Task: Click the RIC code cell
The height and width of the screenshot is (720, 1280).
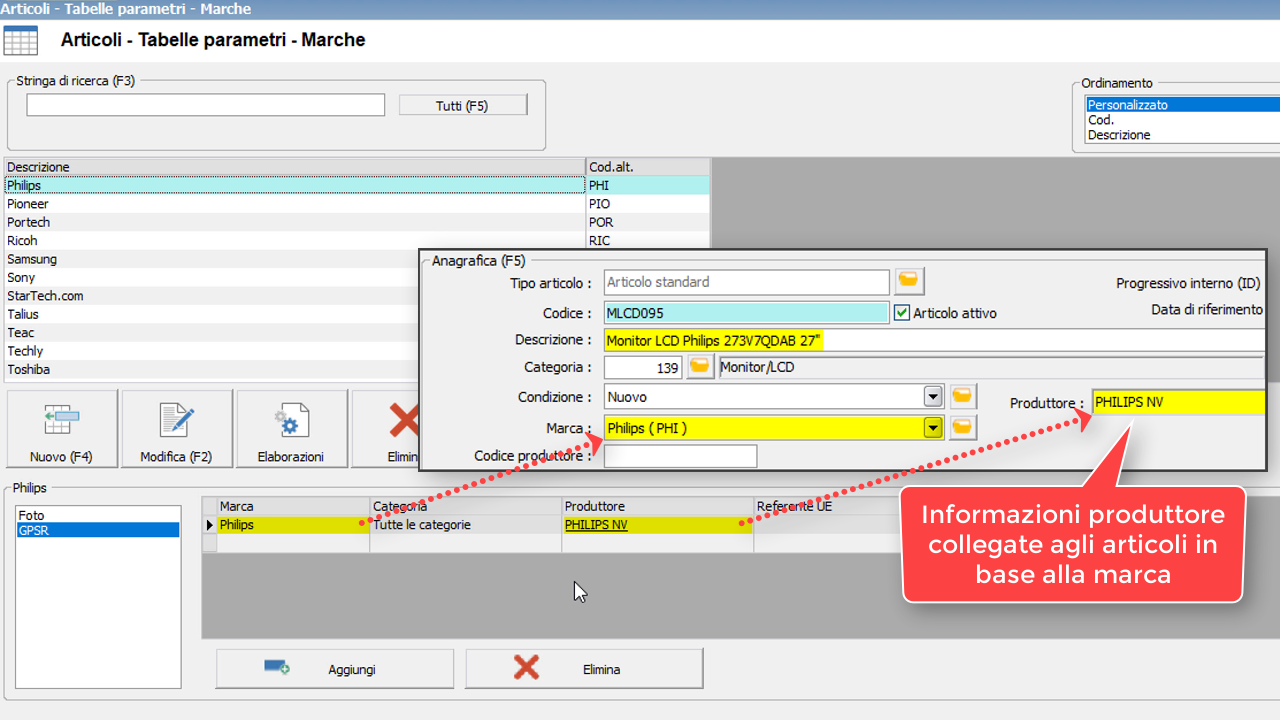Action: tap(648, 241)
